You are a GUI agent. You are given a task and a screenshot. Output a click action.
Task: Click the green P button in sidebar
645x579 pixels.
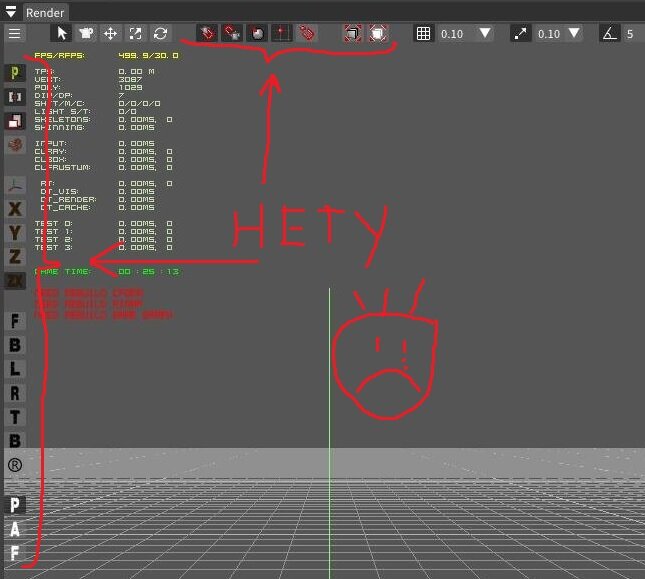pyautogui.click(x=15, y=73)
